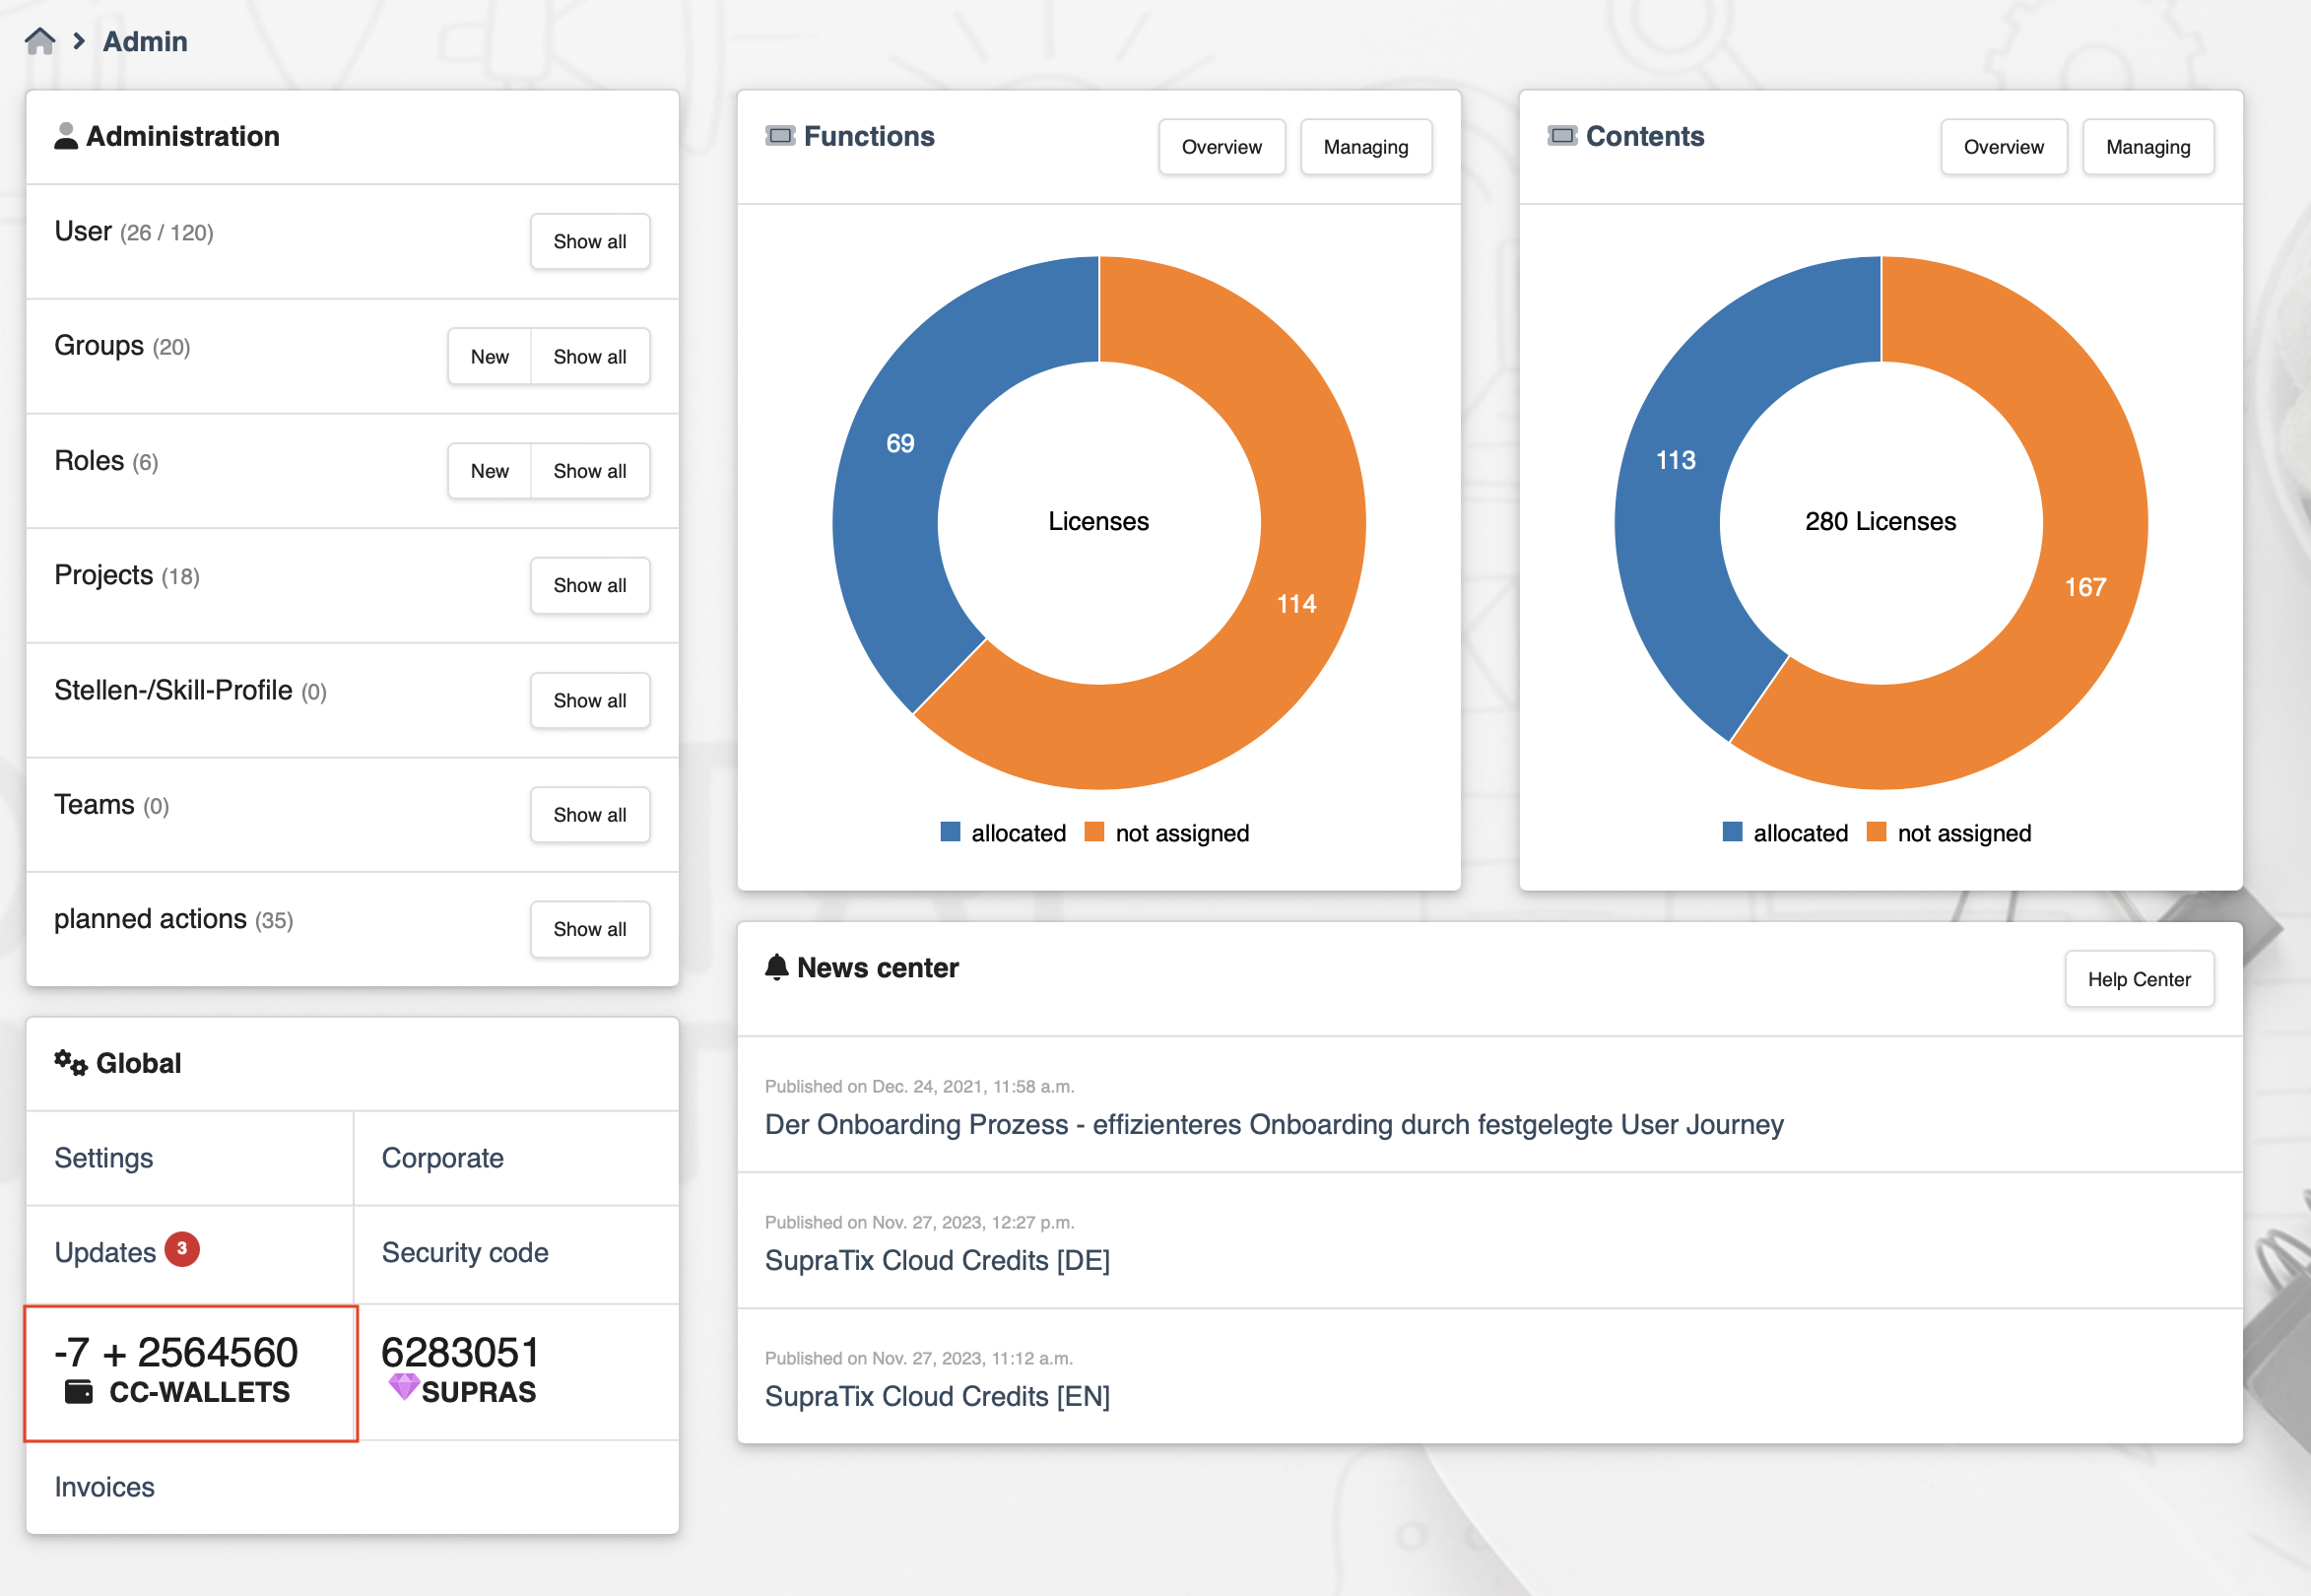Image resolution: width=2311 pixels, height=1596 pixels.
Task: Click the Admin breadcrumb entry
Action: [x=145, y=41]
